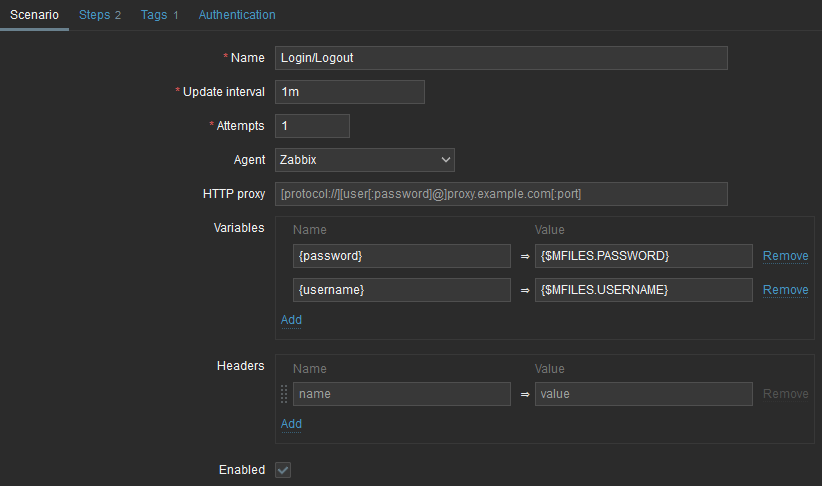The height and width of the screenshot is (486, 822).
Task: Click the header name input field
Action: pos(401,394)
